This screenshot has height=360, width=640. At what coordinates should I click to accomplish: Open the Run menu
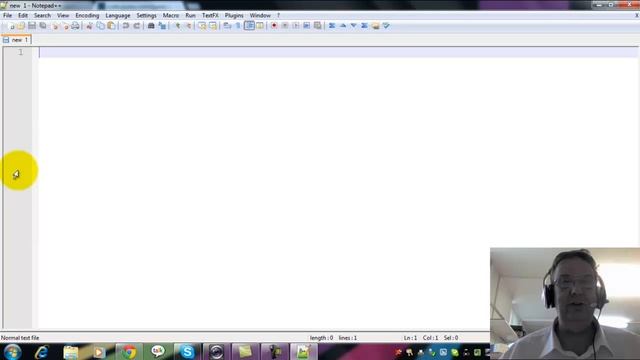coord(190,16)
